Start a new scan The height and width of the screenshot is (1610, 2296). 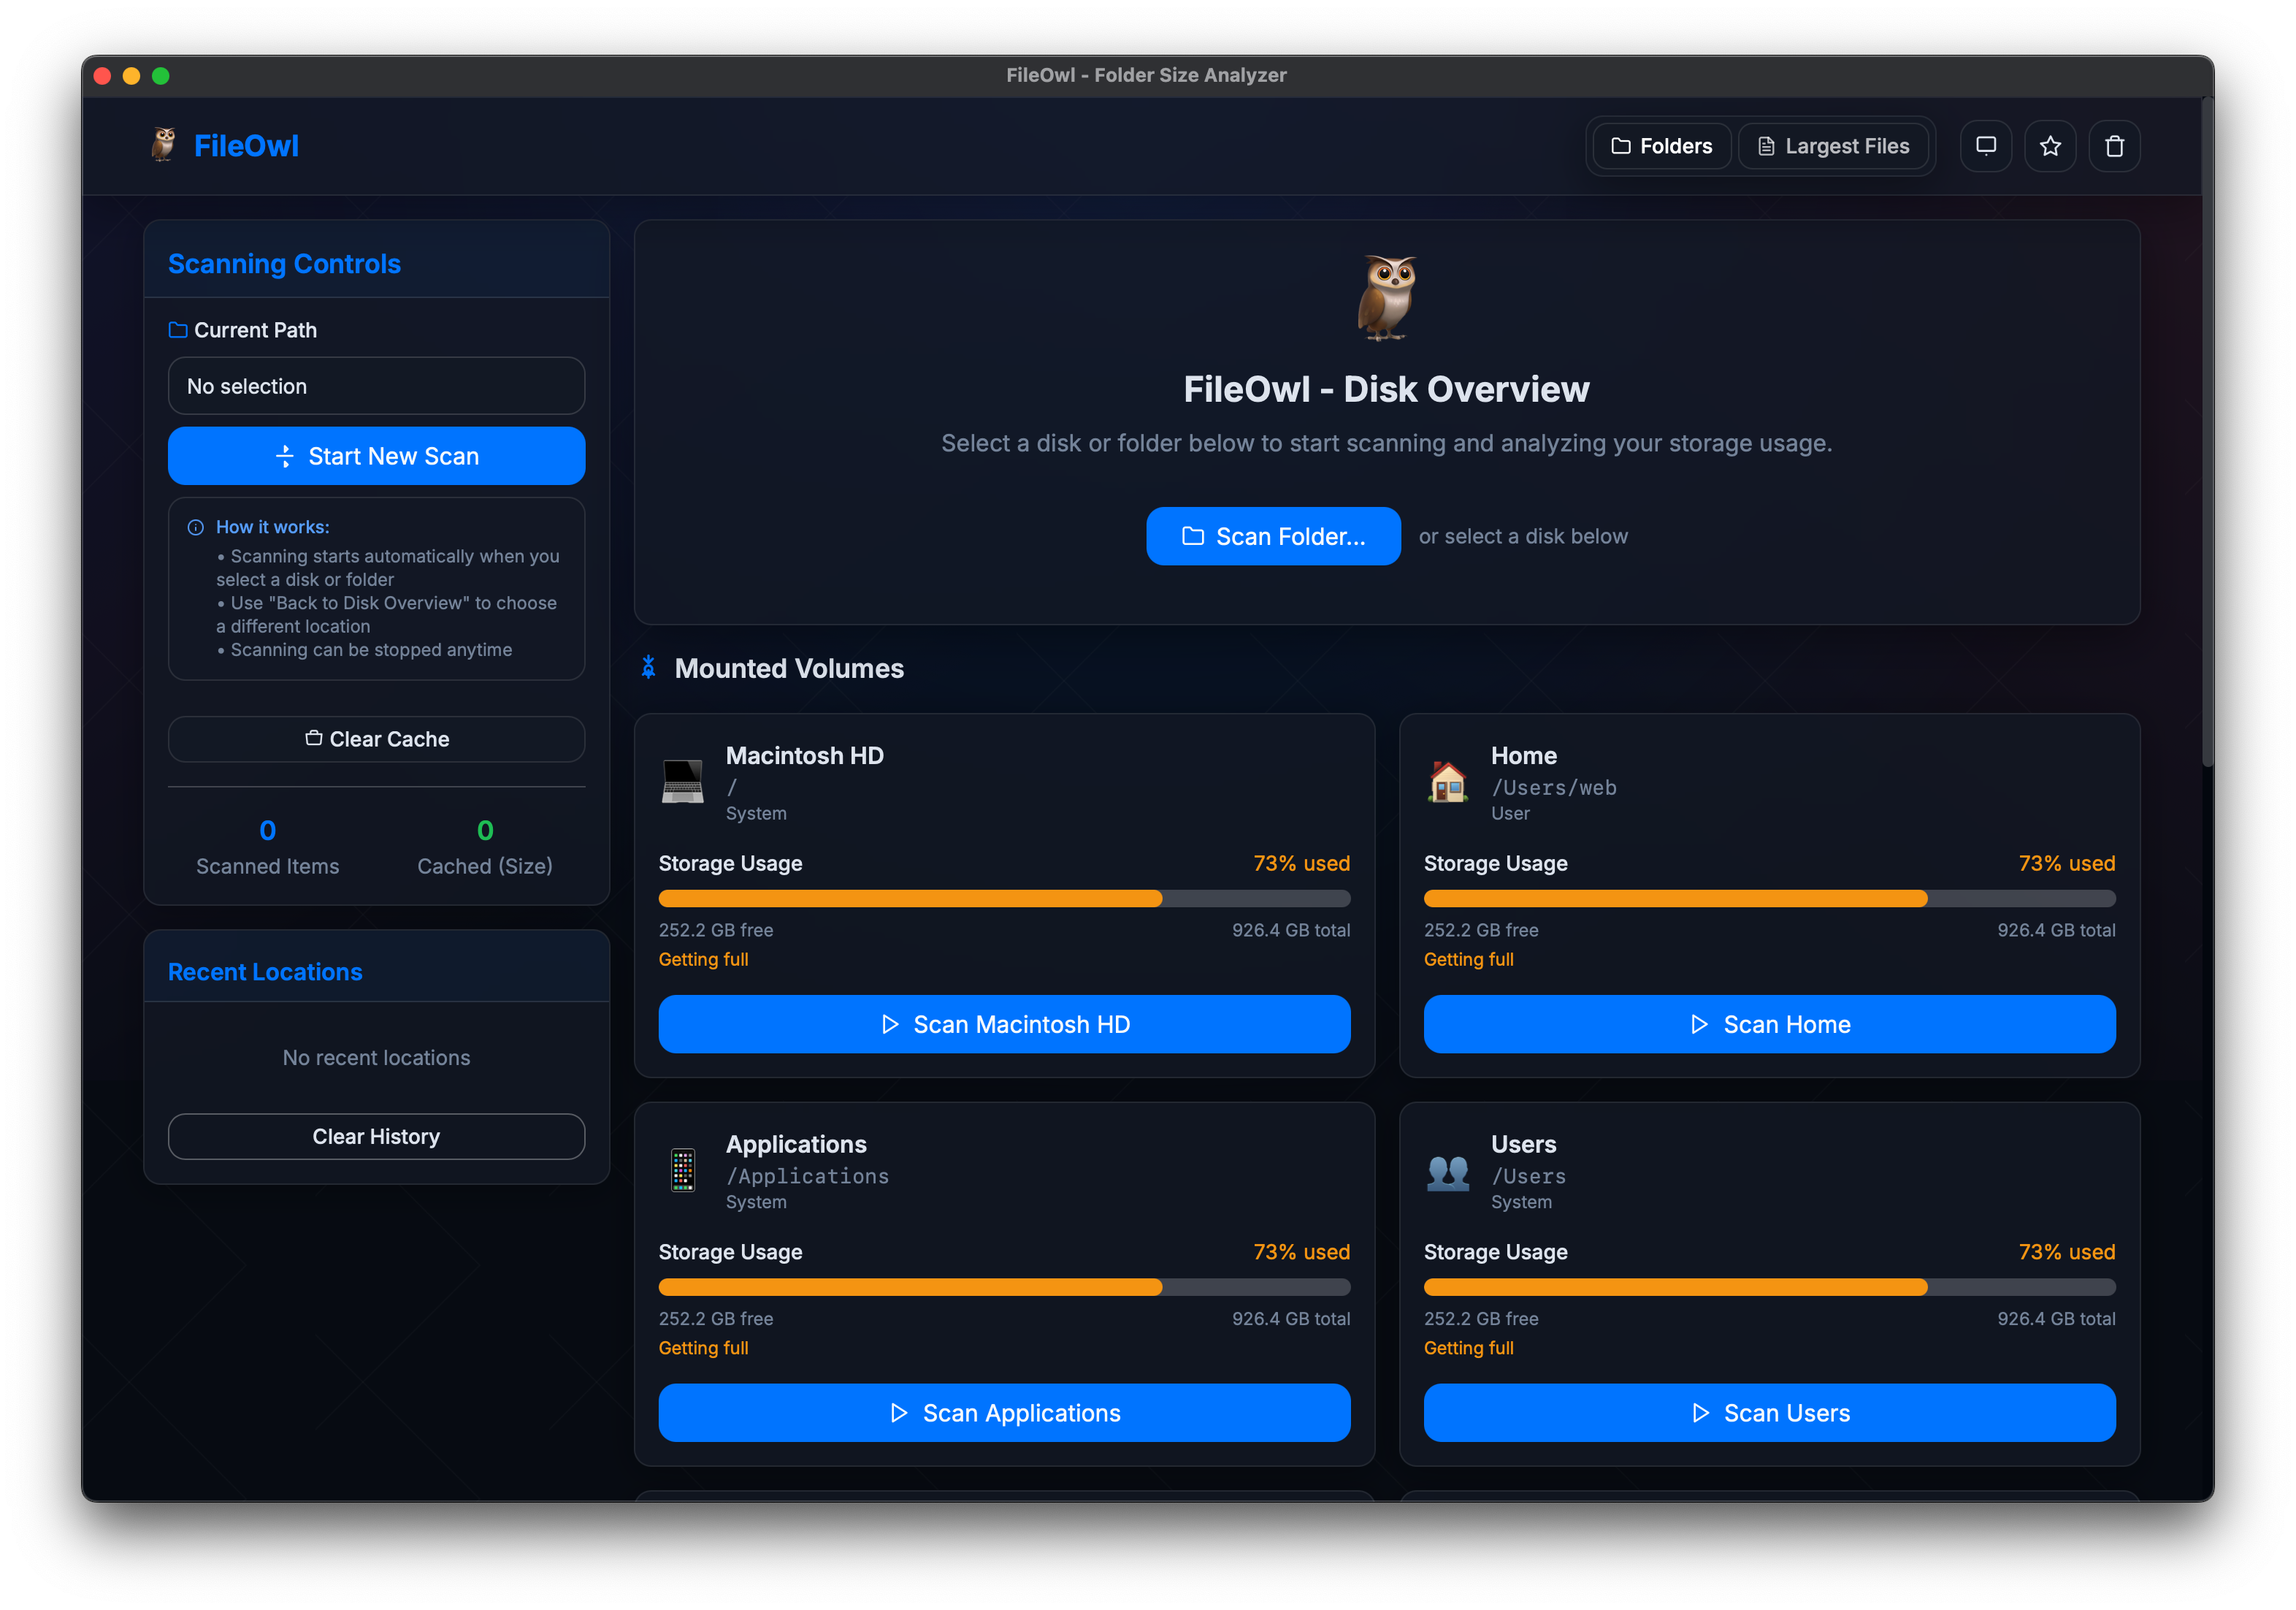click(x=377, y=456)
